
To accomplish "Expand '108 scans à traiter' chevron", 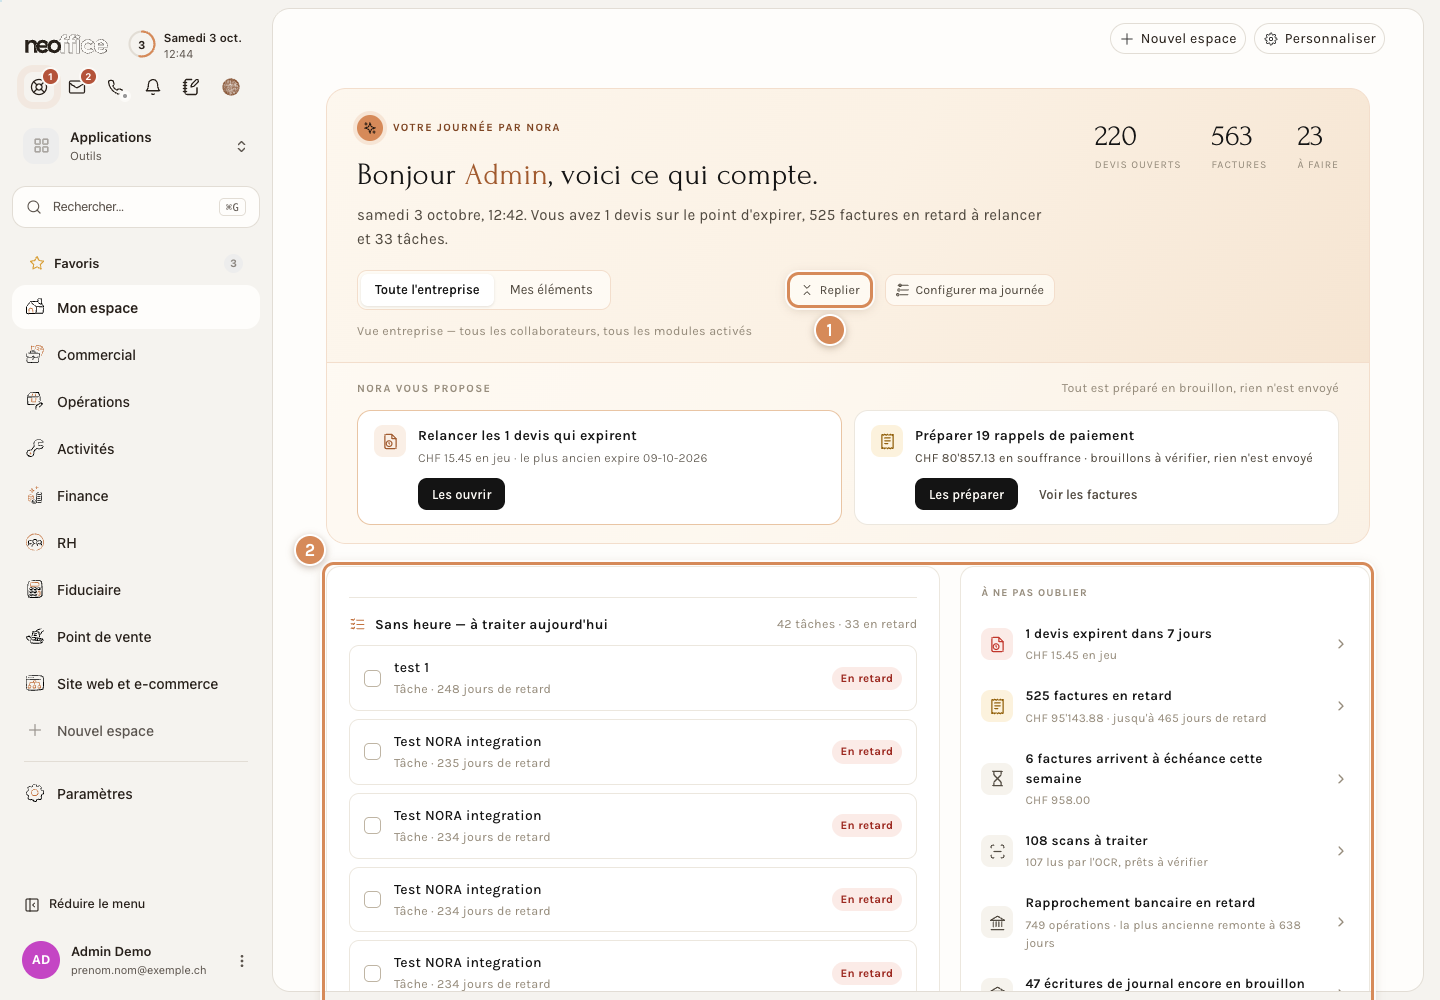I will click(1341, 851).
